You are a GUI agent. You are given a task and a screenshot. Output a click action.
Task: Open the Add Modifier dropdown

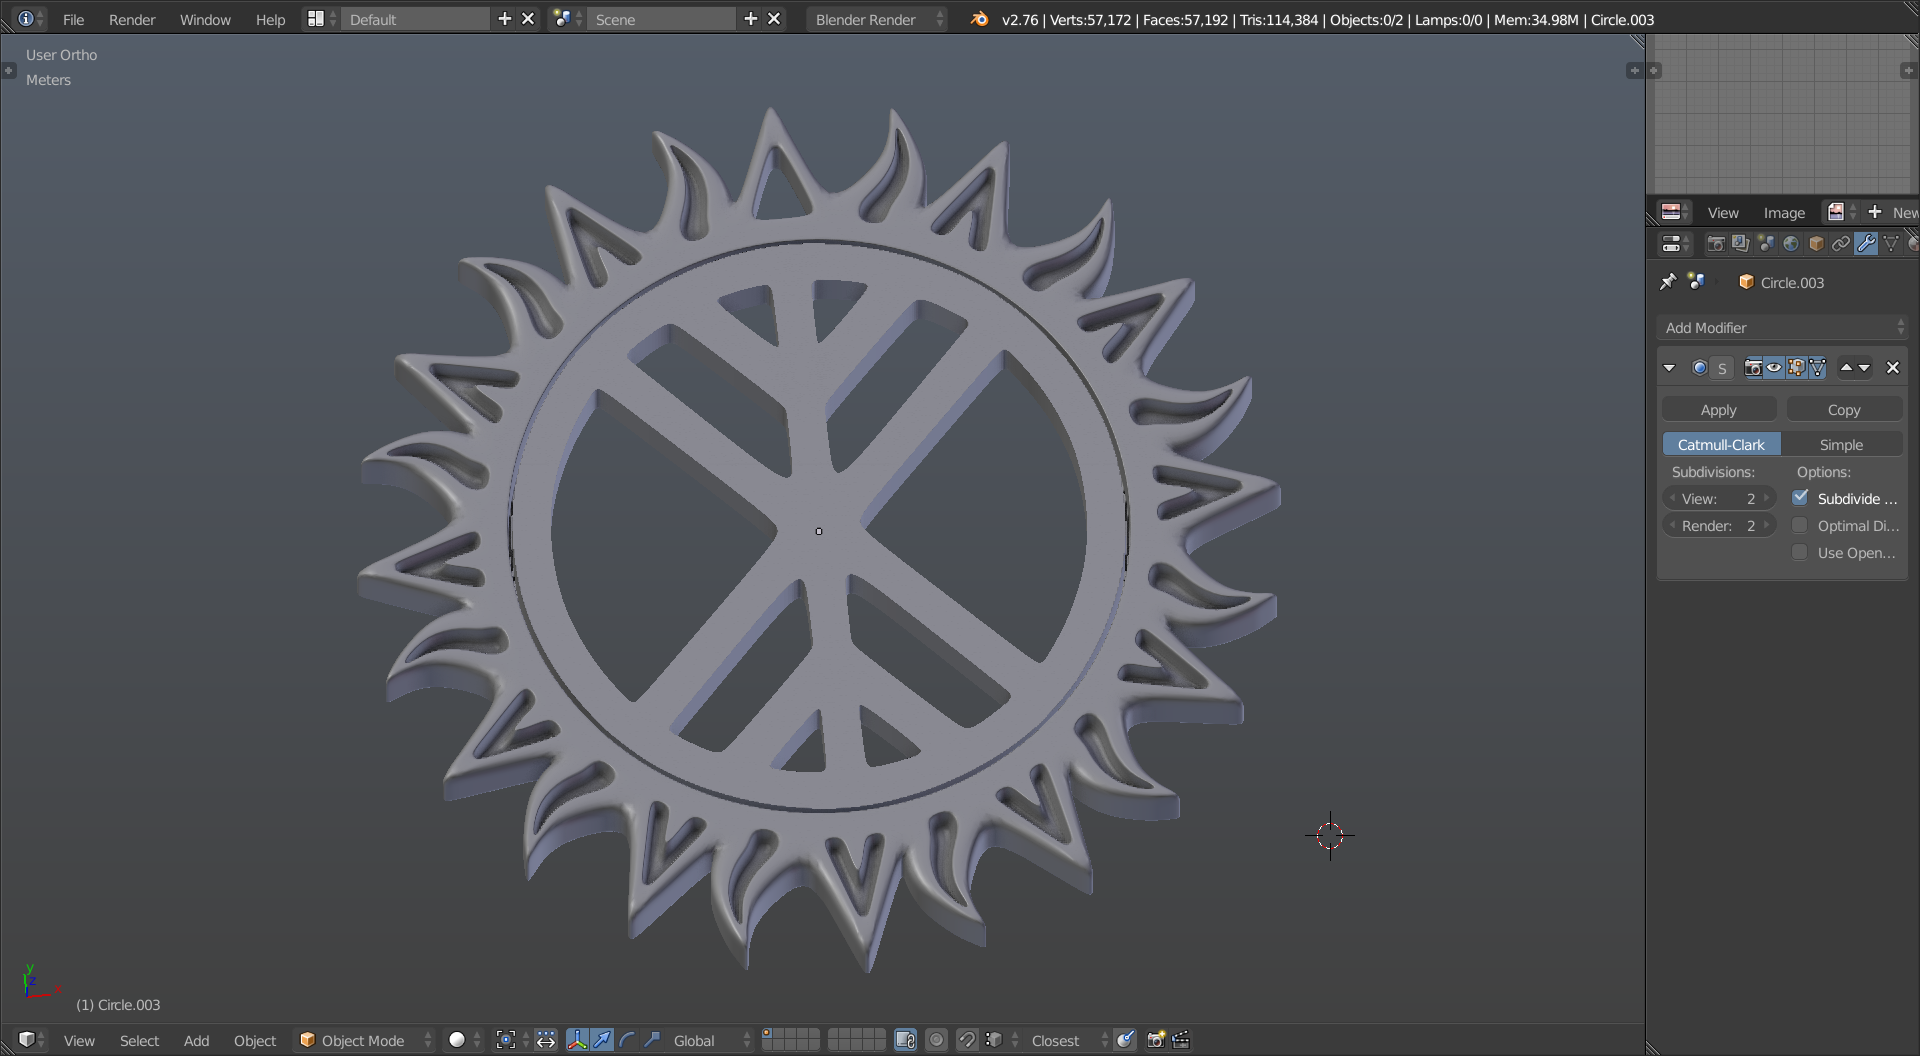[1783, 328]
